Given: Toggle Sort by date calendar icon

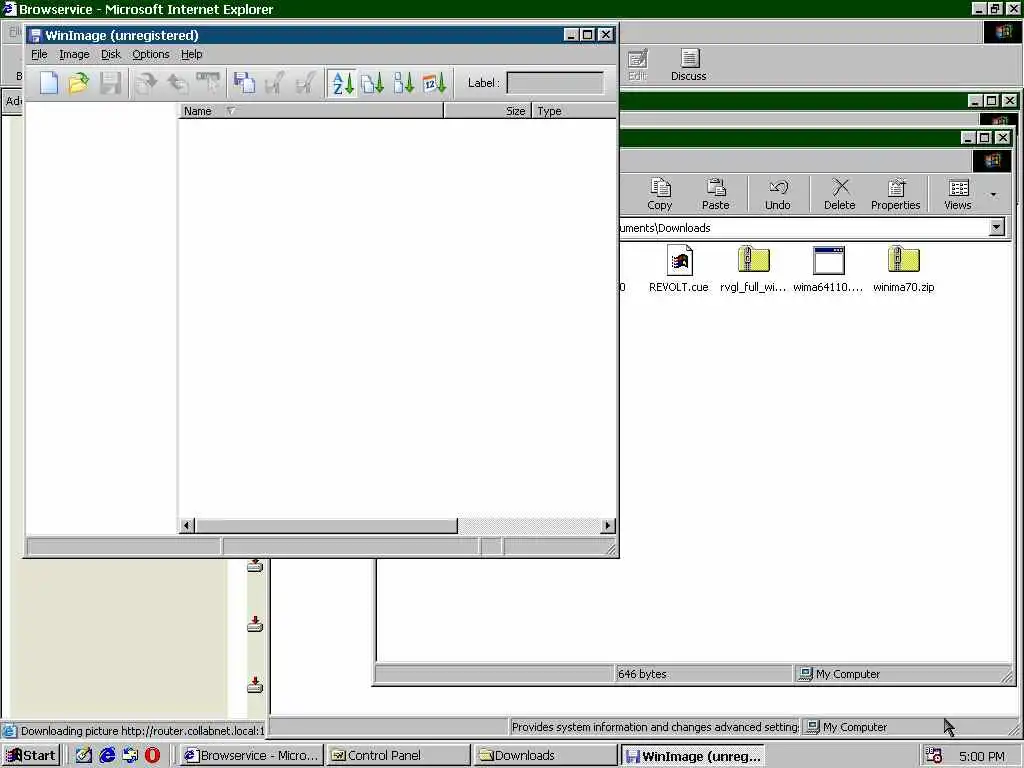Looking at the screenshot, I should point(434,83).
